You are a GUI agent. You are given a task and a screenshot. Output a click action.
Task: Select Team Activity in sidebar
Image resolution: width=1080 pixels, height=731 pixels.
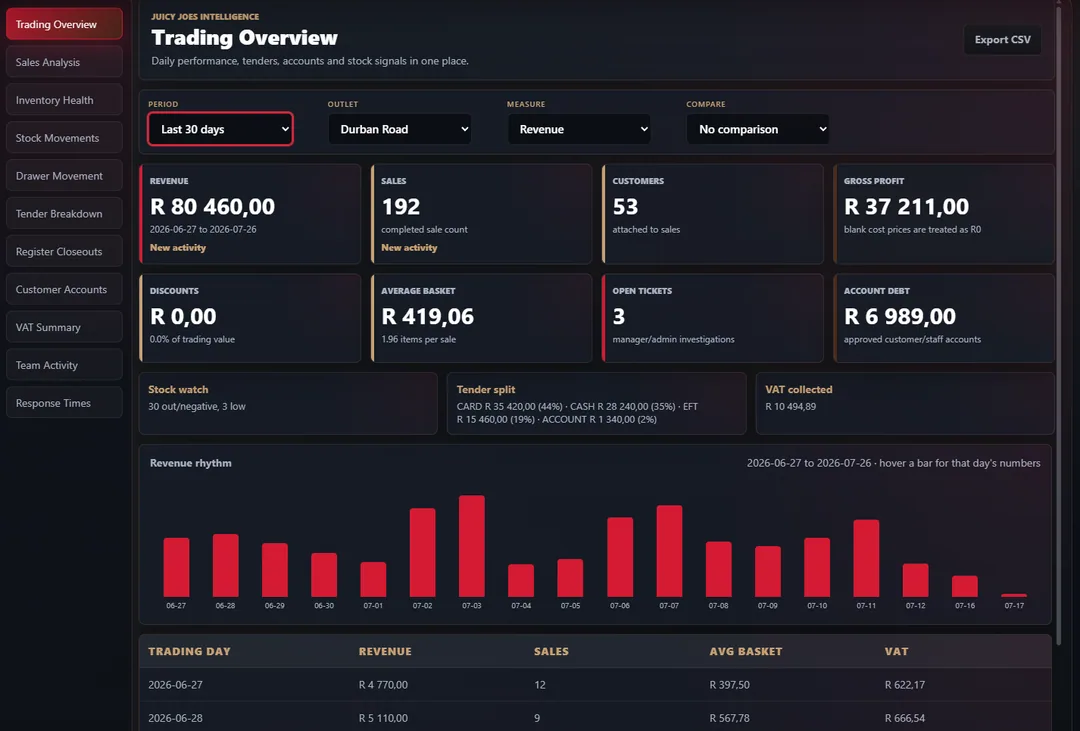point(64,365)
